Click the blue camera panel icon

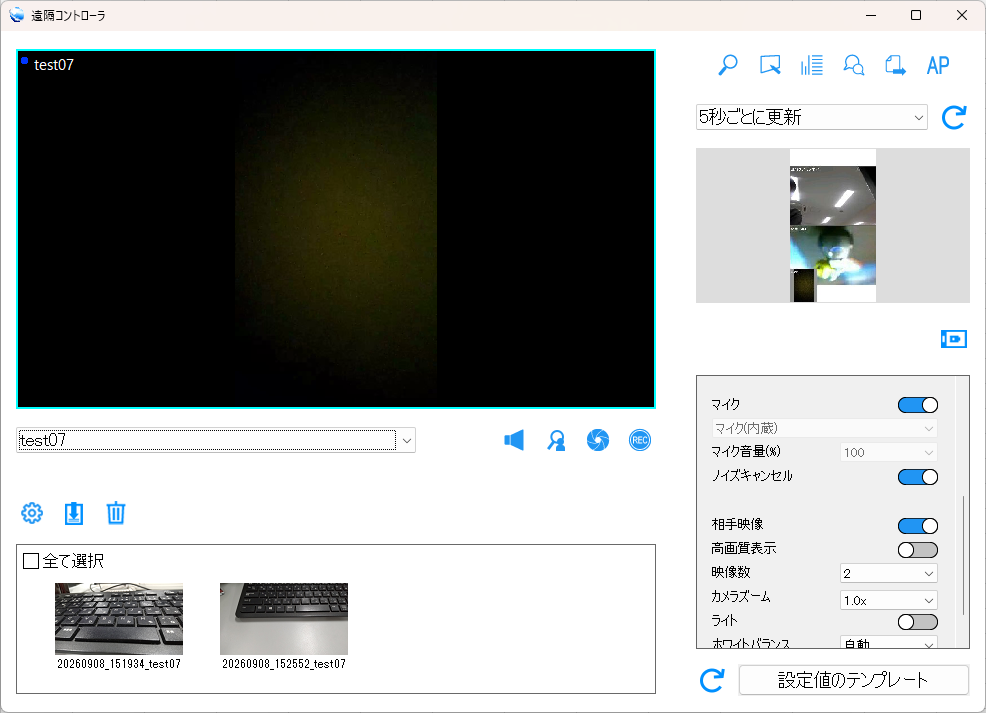tap(953, 339)
